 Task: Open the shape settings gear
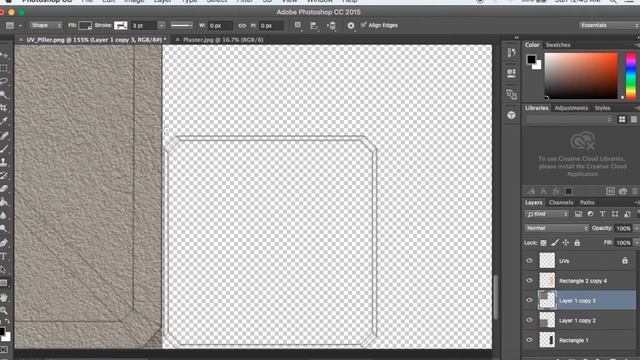351,26
